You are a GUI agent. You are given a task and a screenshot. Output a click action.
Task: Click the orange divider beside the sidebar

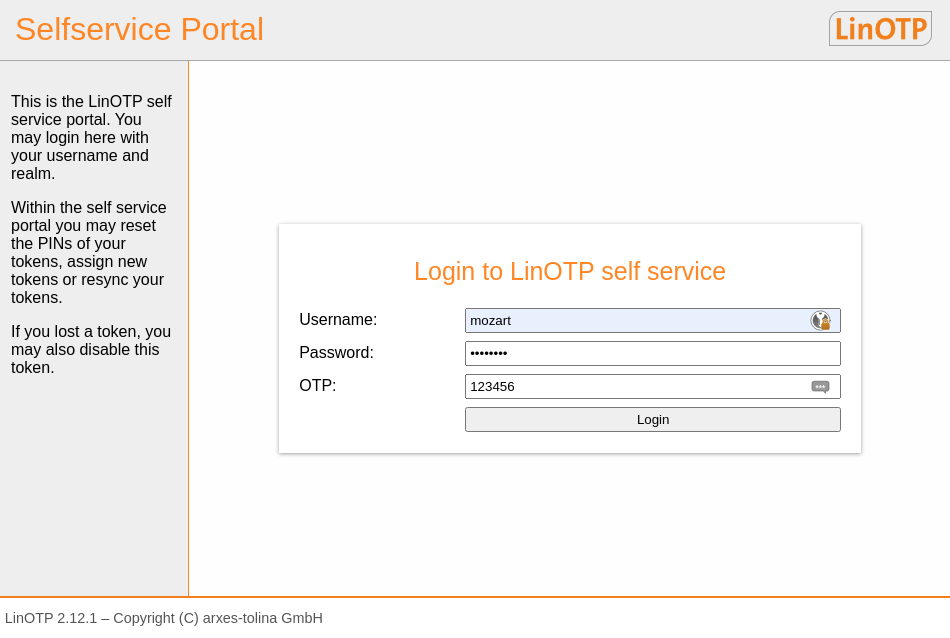point(188,330)
